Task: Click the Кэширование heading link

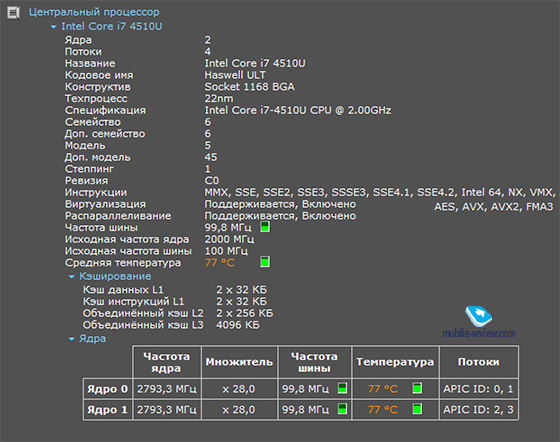Action: pyautogui.click(x=115, y=276)
